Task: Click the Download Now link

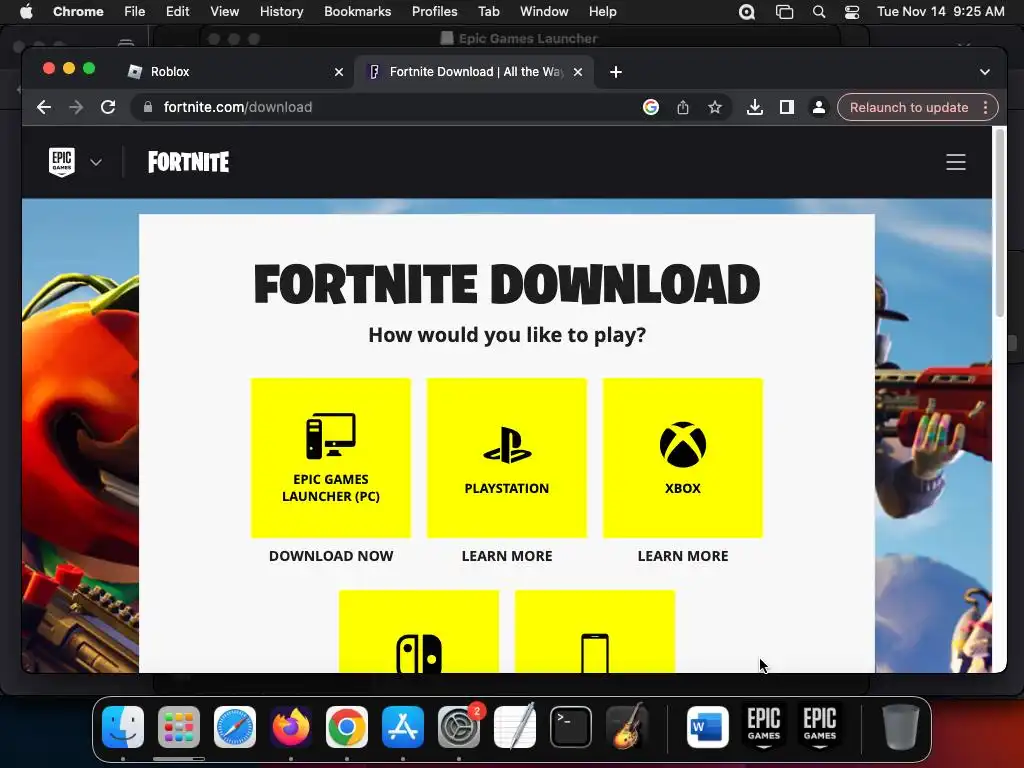Action: tap(331, 556)
